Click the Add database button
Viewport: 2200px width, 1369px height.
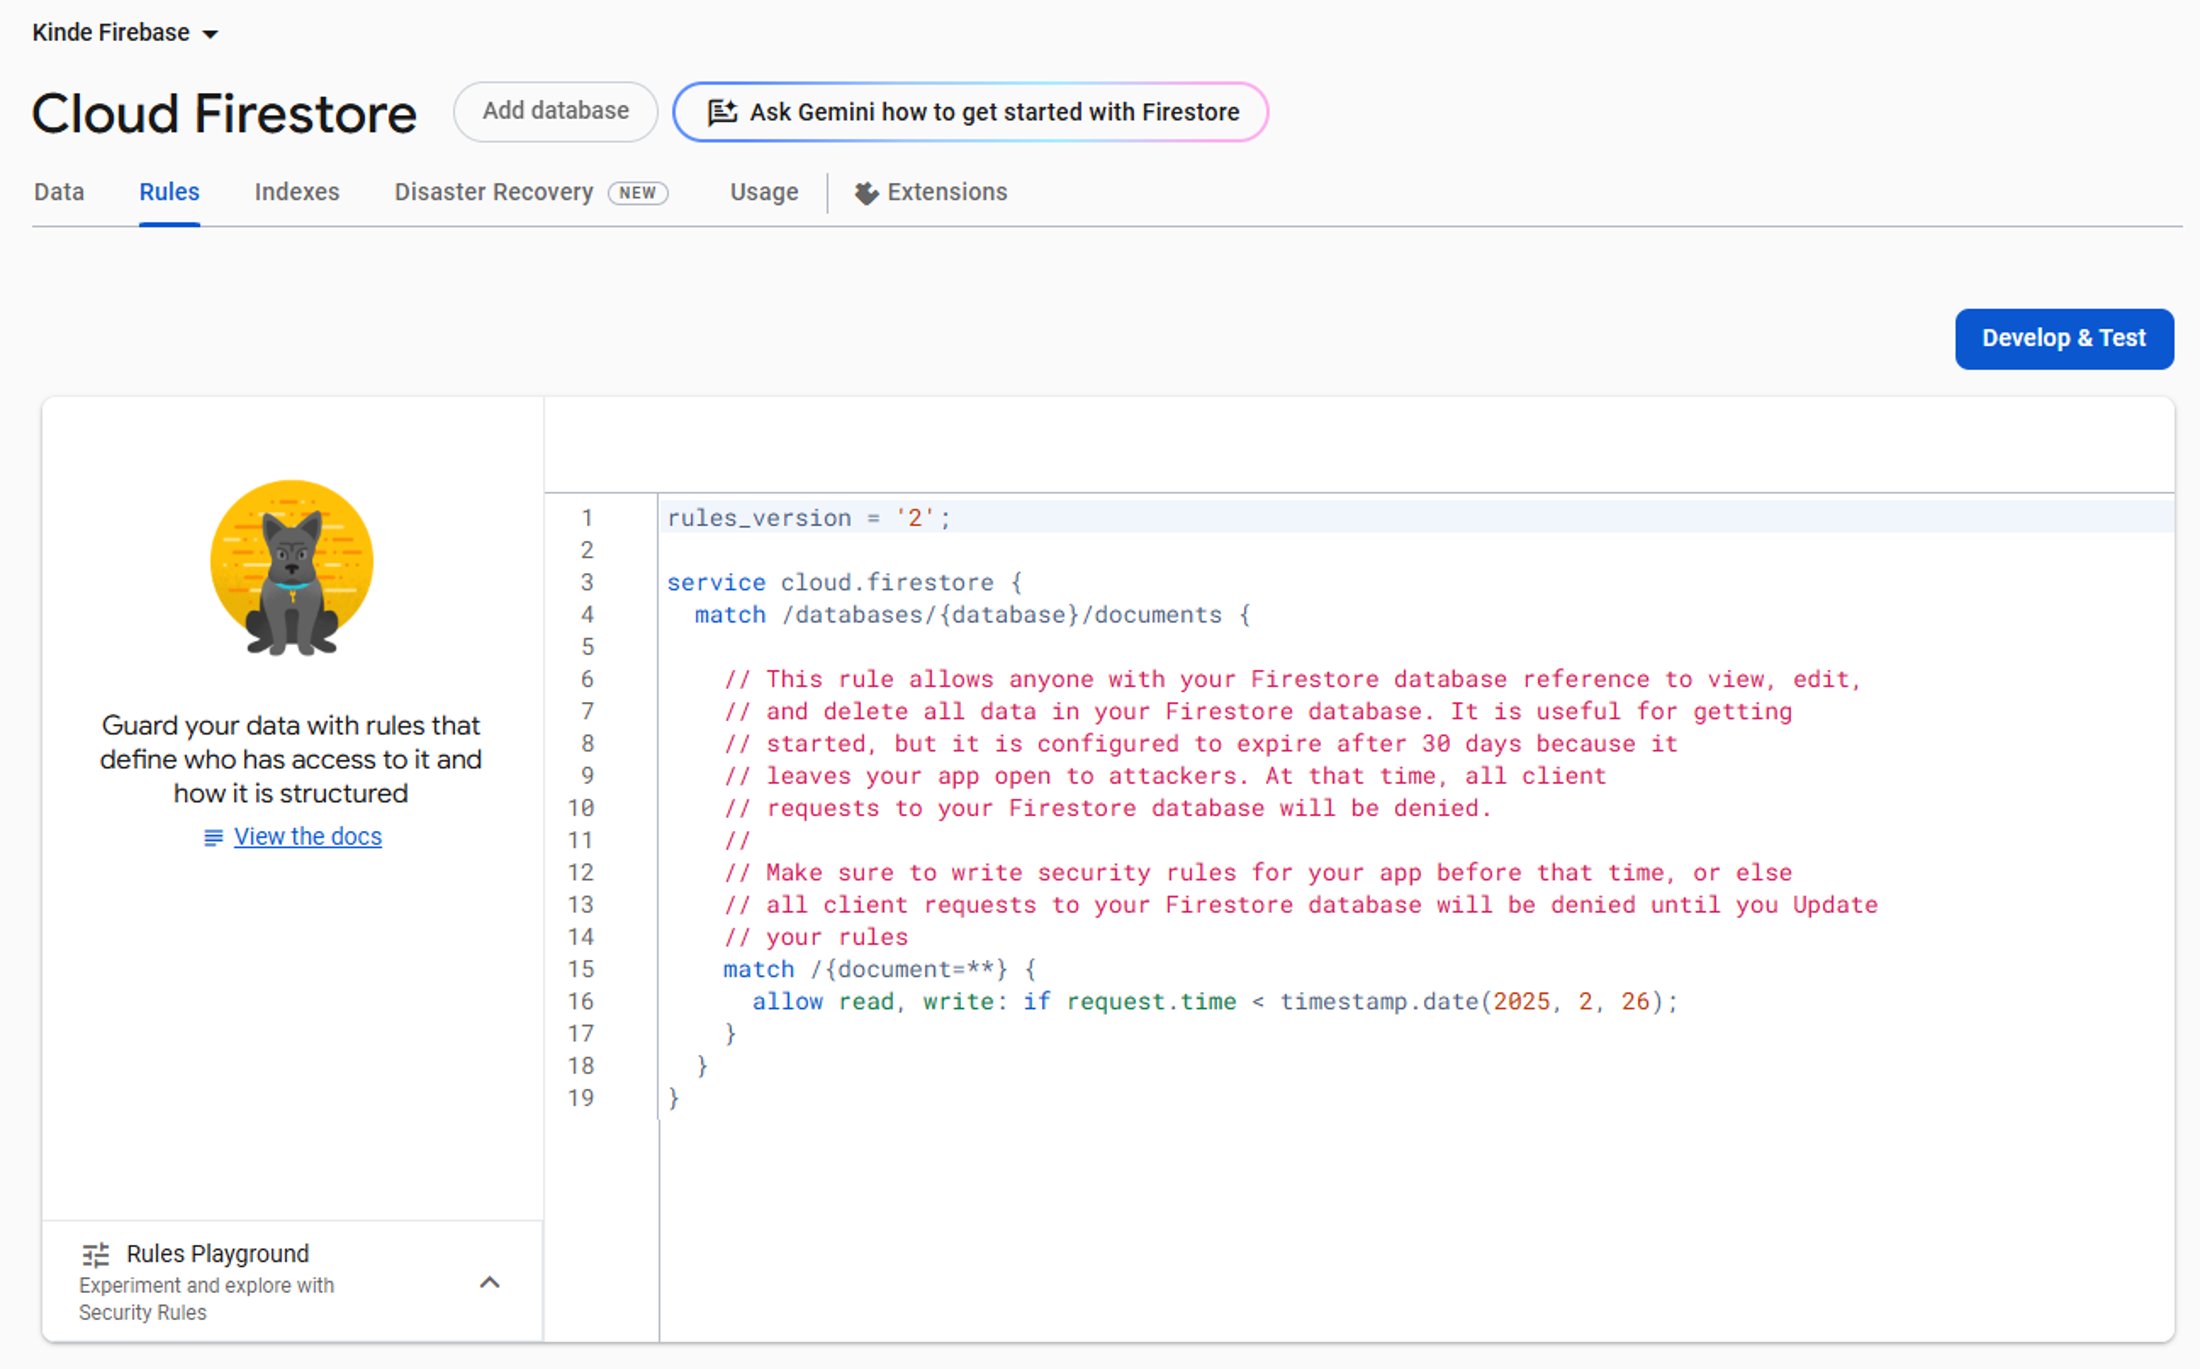point(555,111)
